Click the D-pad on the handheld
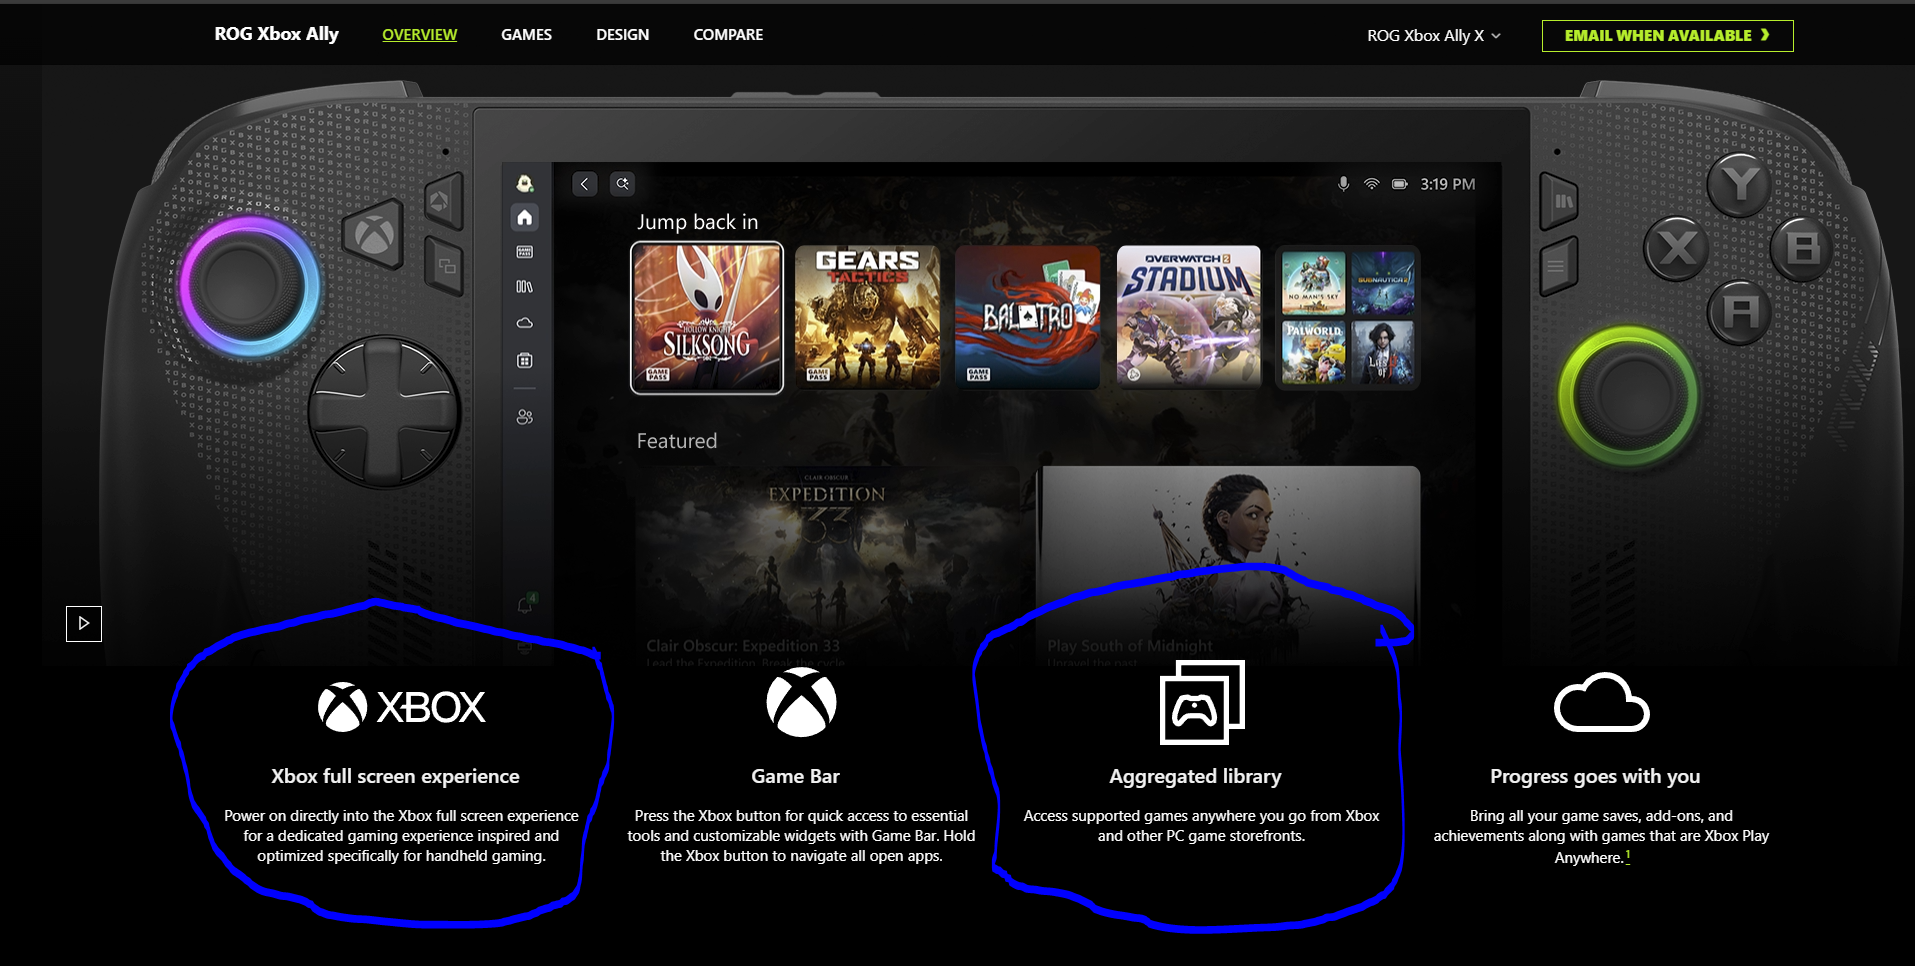Screen dimensions: 1915x966 click(384, 412)
